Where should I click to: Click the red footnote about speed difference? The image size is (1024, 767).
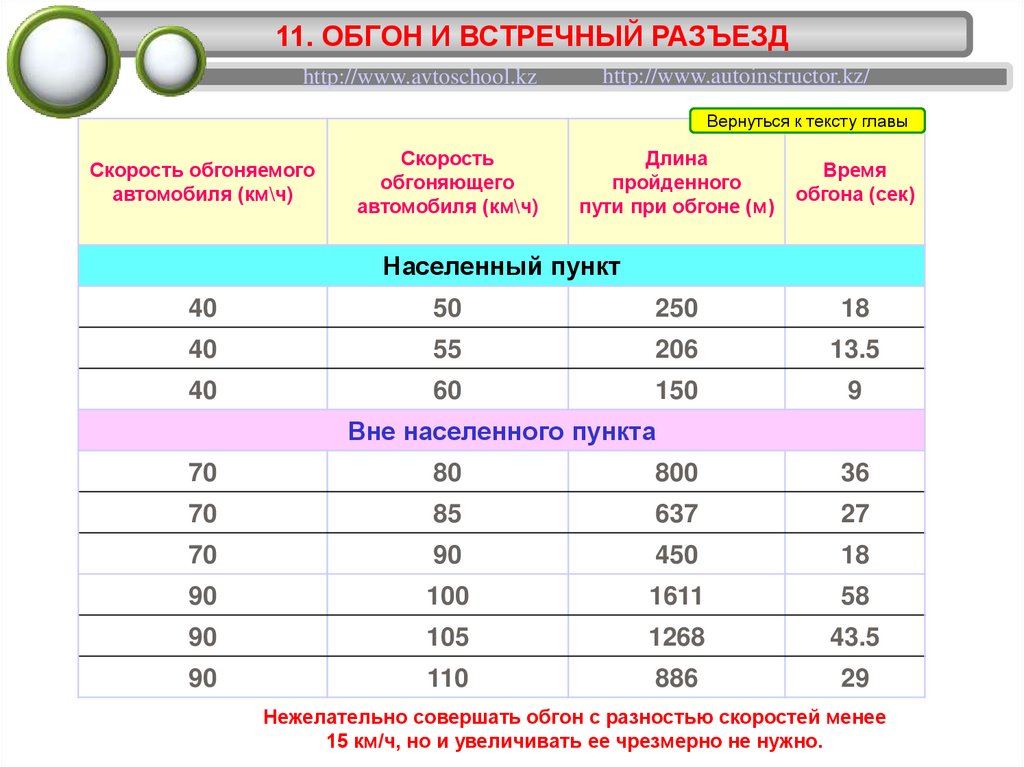point(574,729)
